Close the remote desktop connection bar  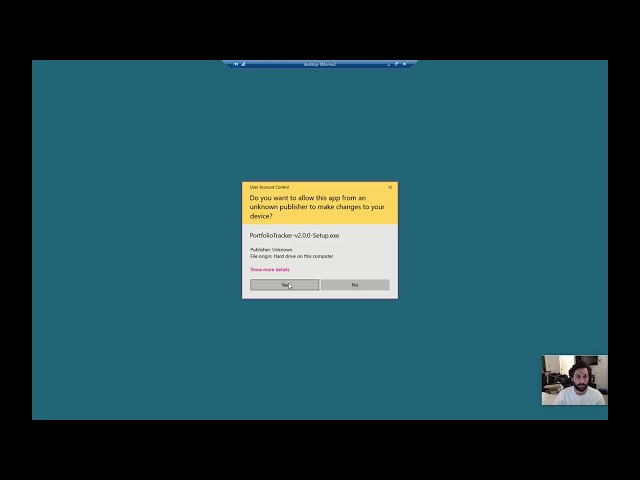[404, 64]
